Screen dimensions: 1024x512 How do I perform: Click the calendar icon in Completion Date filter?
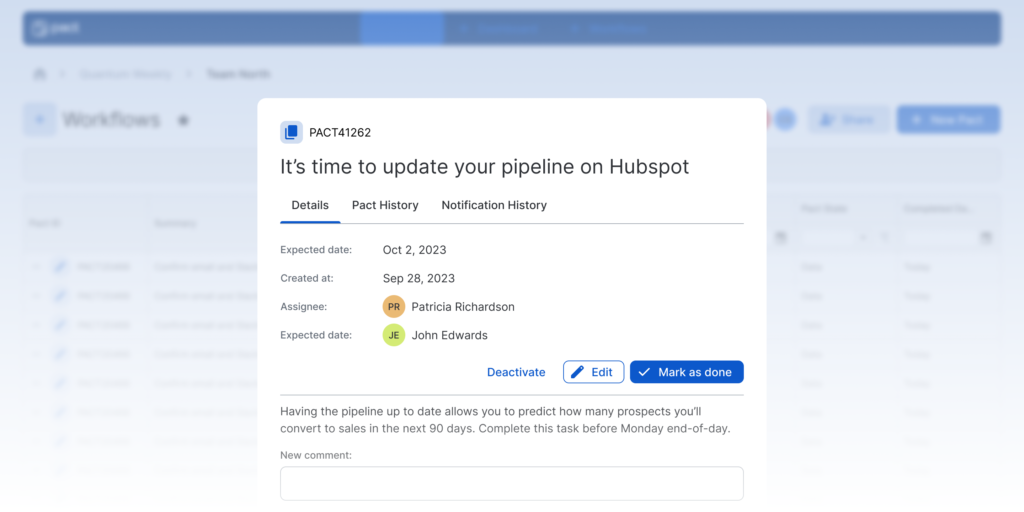(986, 238)
